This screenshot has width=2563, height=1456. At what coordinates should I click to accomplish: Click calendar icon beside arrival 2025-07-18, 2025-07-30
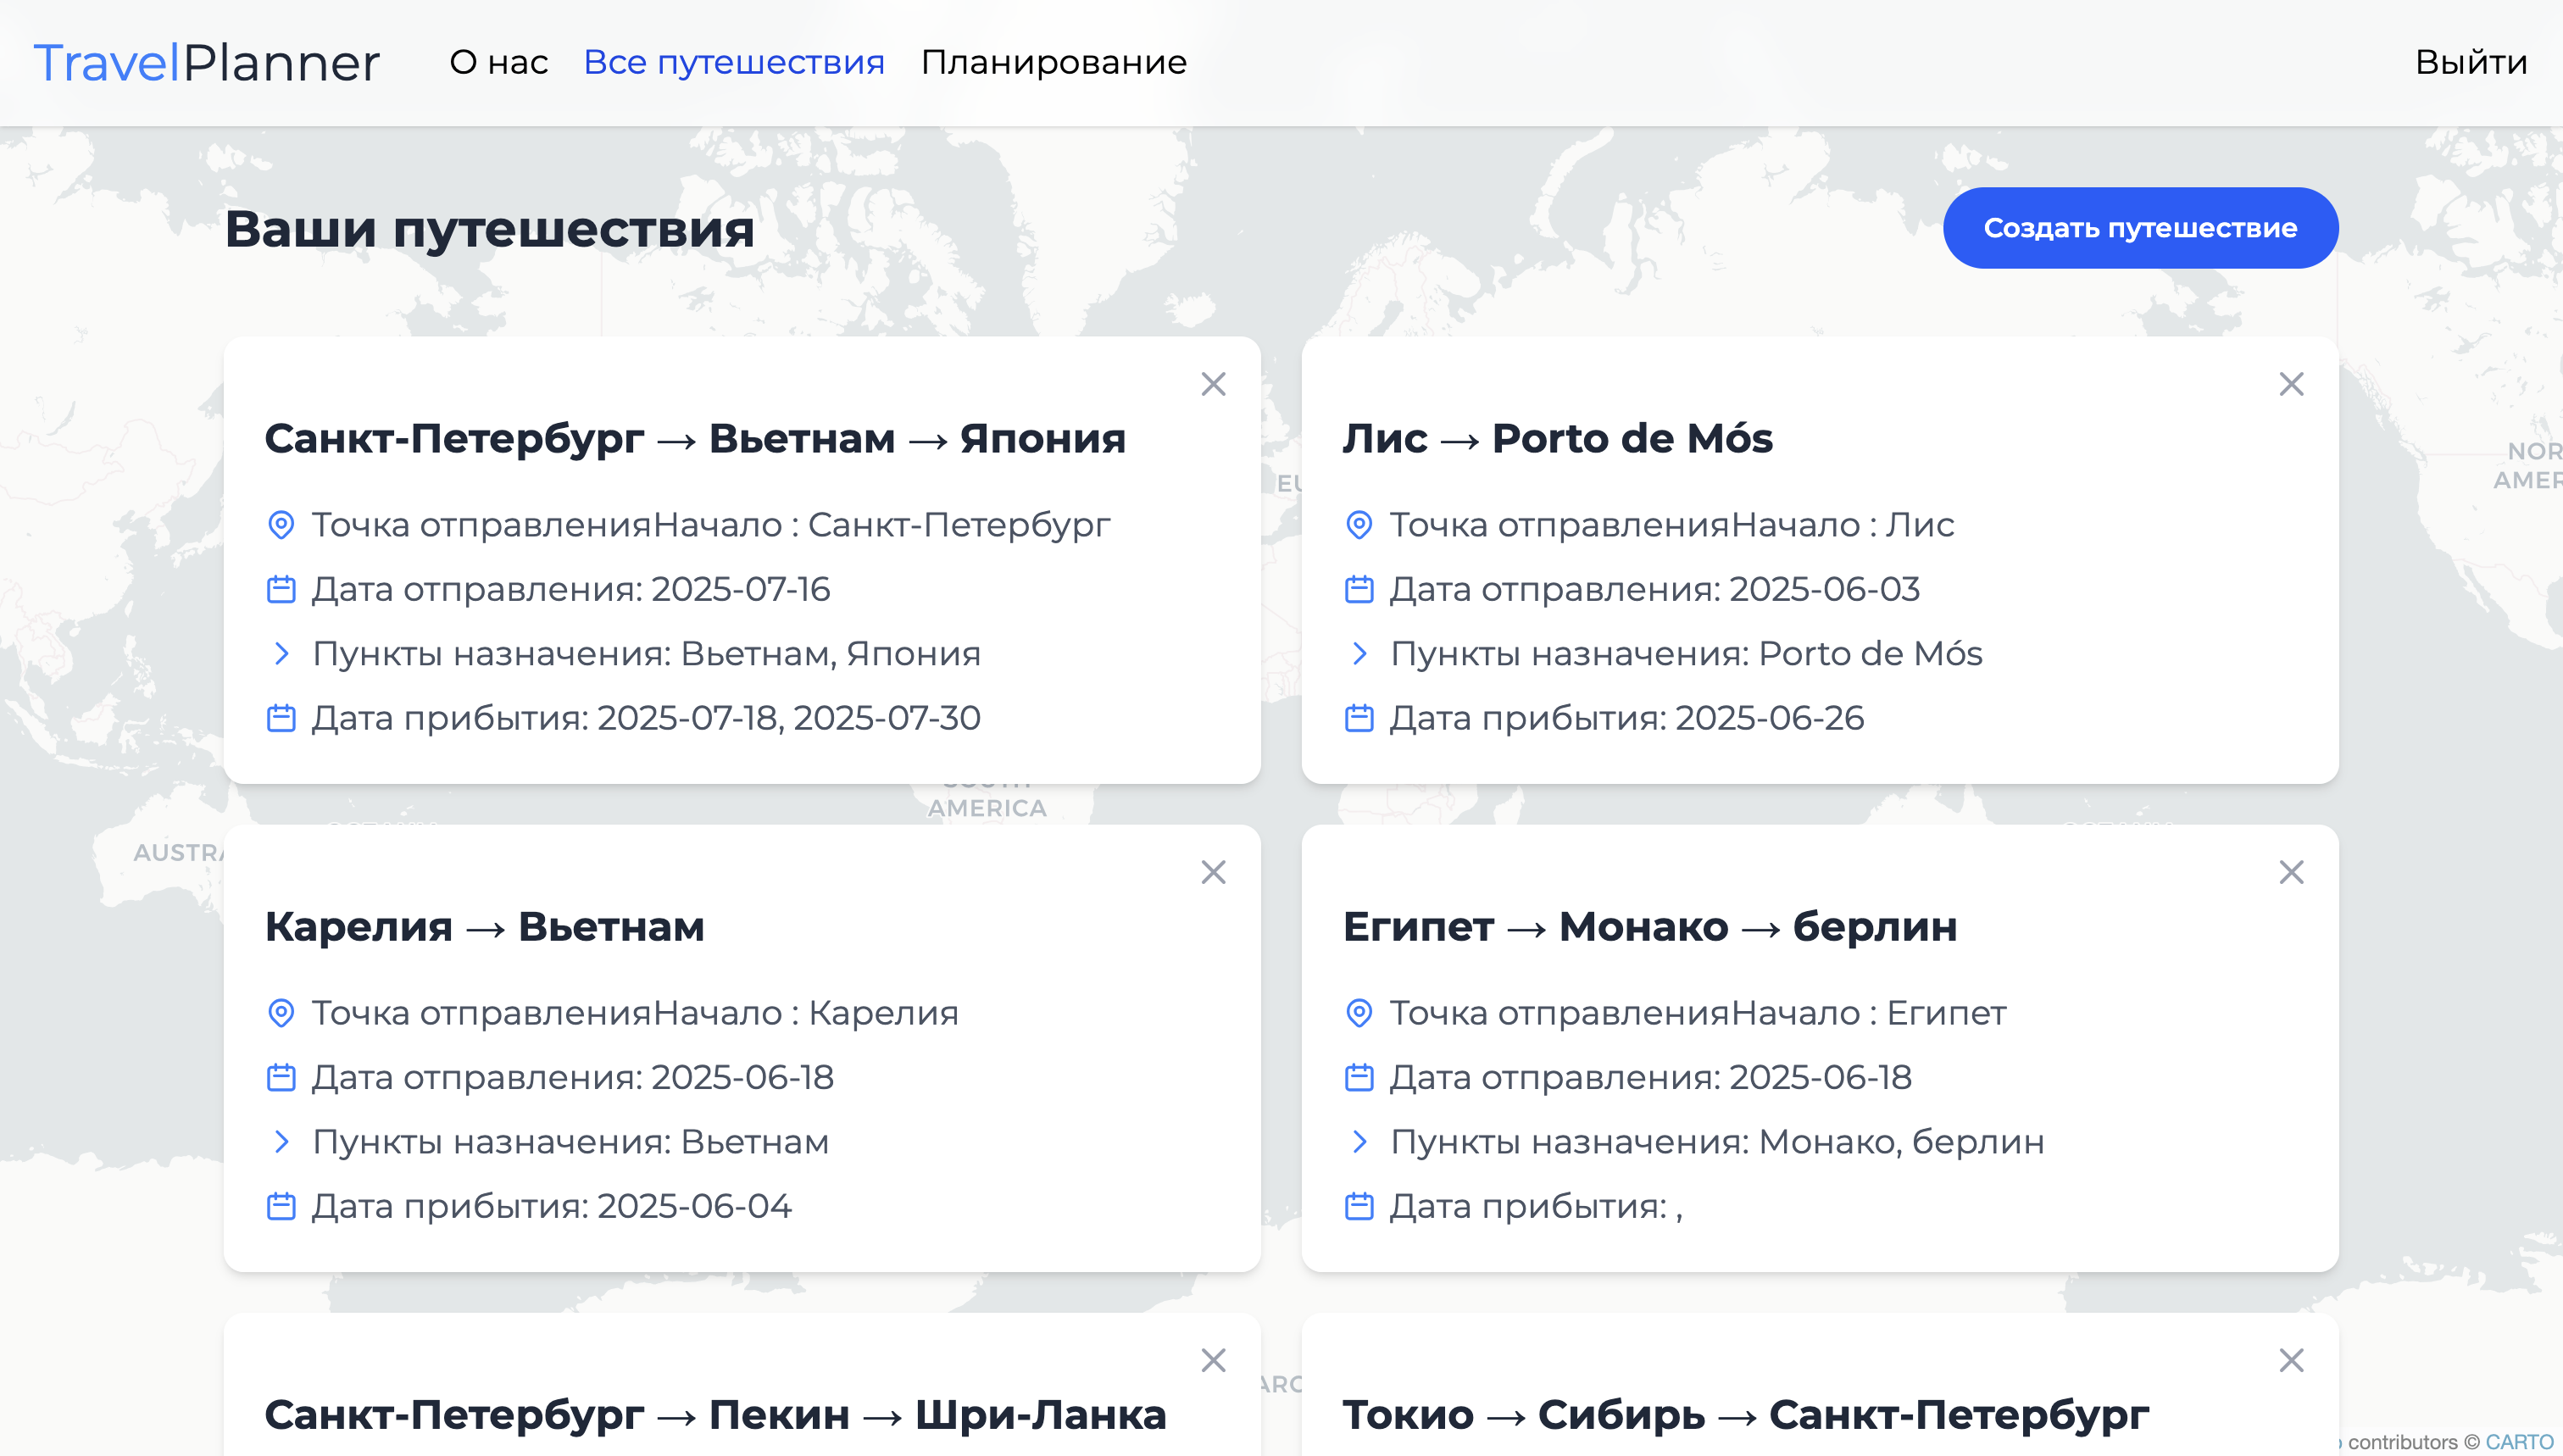pos(281,718)
